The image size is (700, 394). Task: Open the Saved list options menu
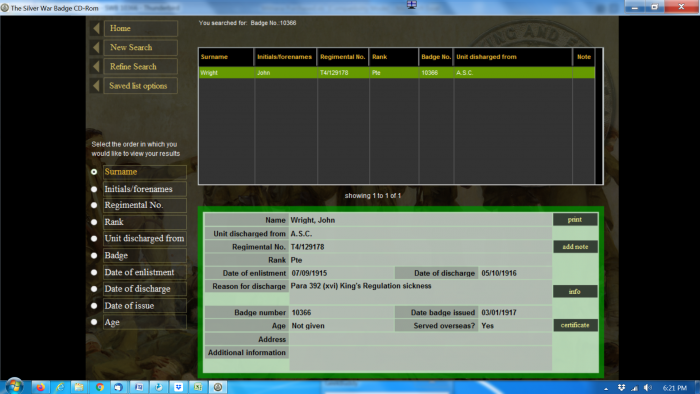point(140,86)
